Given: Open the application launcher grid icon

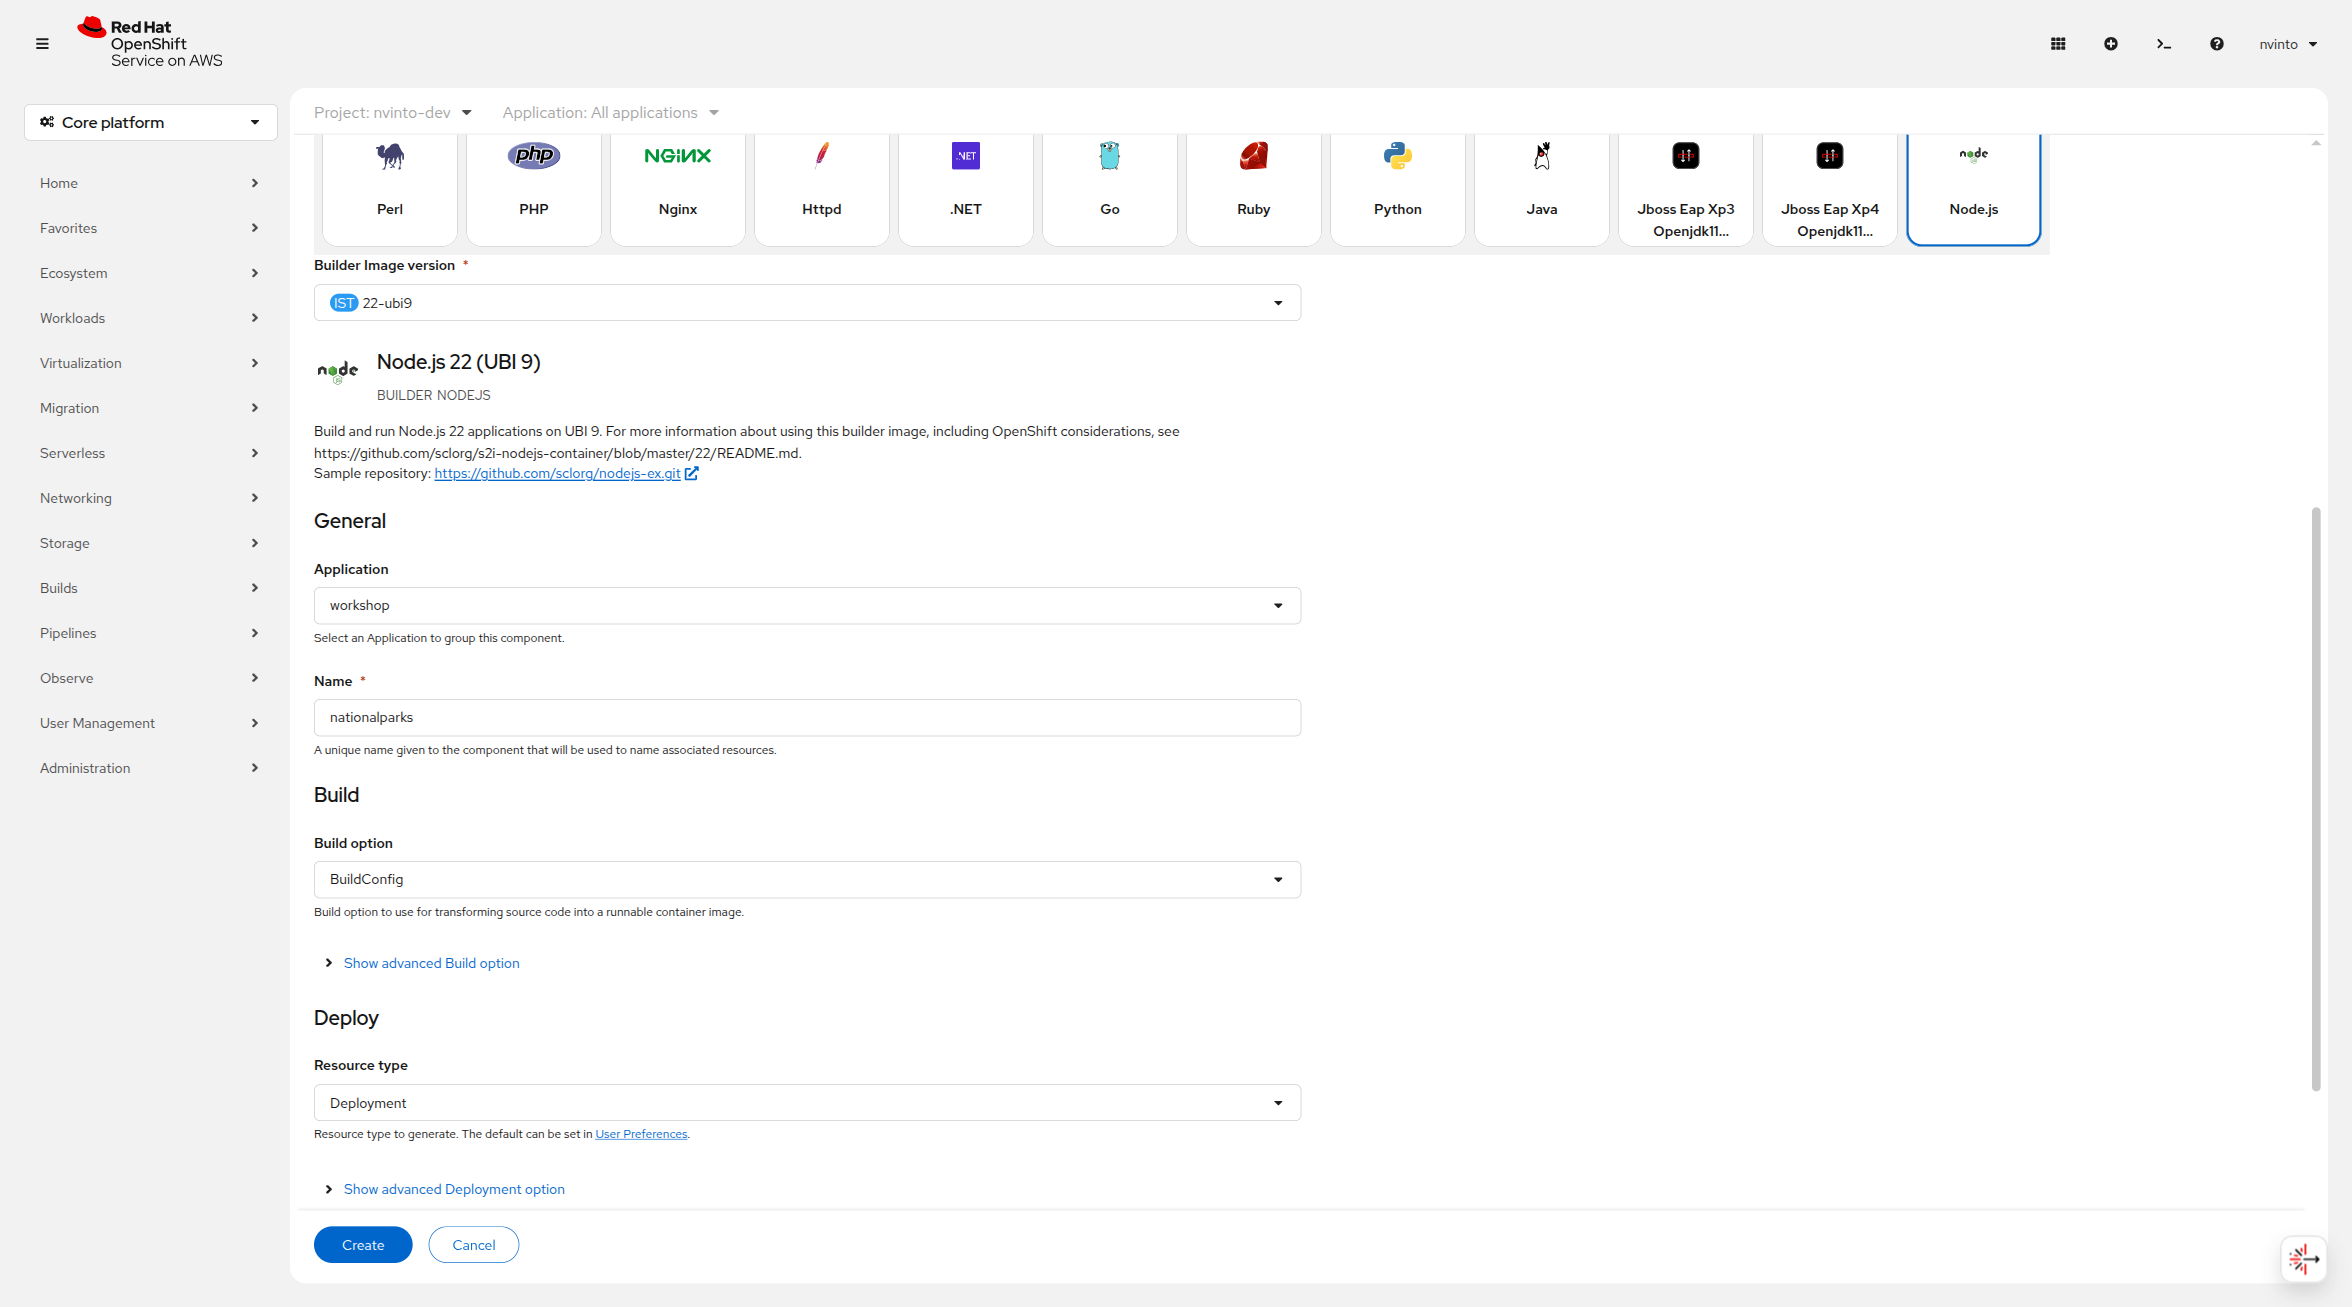Looking at the screenshot, I should (x=2058, y=44).
